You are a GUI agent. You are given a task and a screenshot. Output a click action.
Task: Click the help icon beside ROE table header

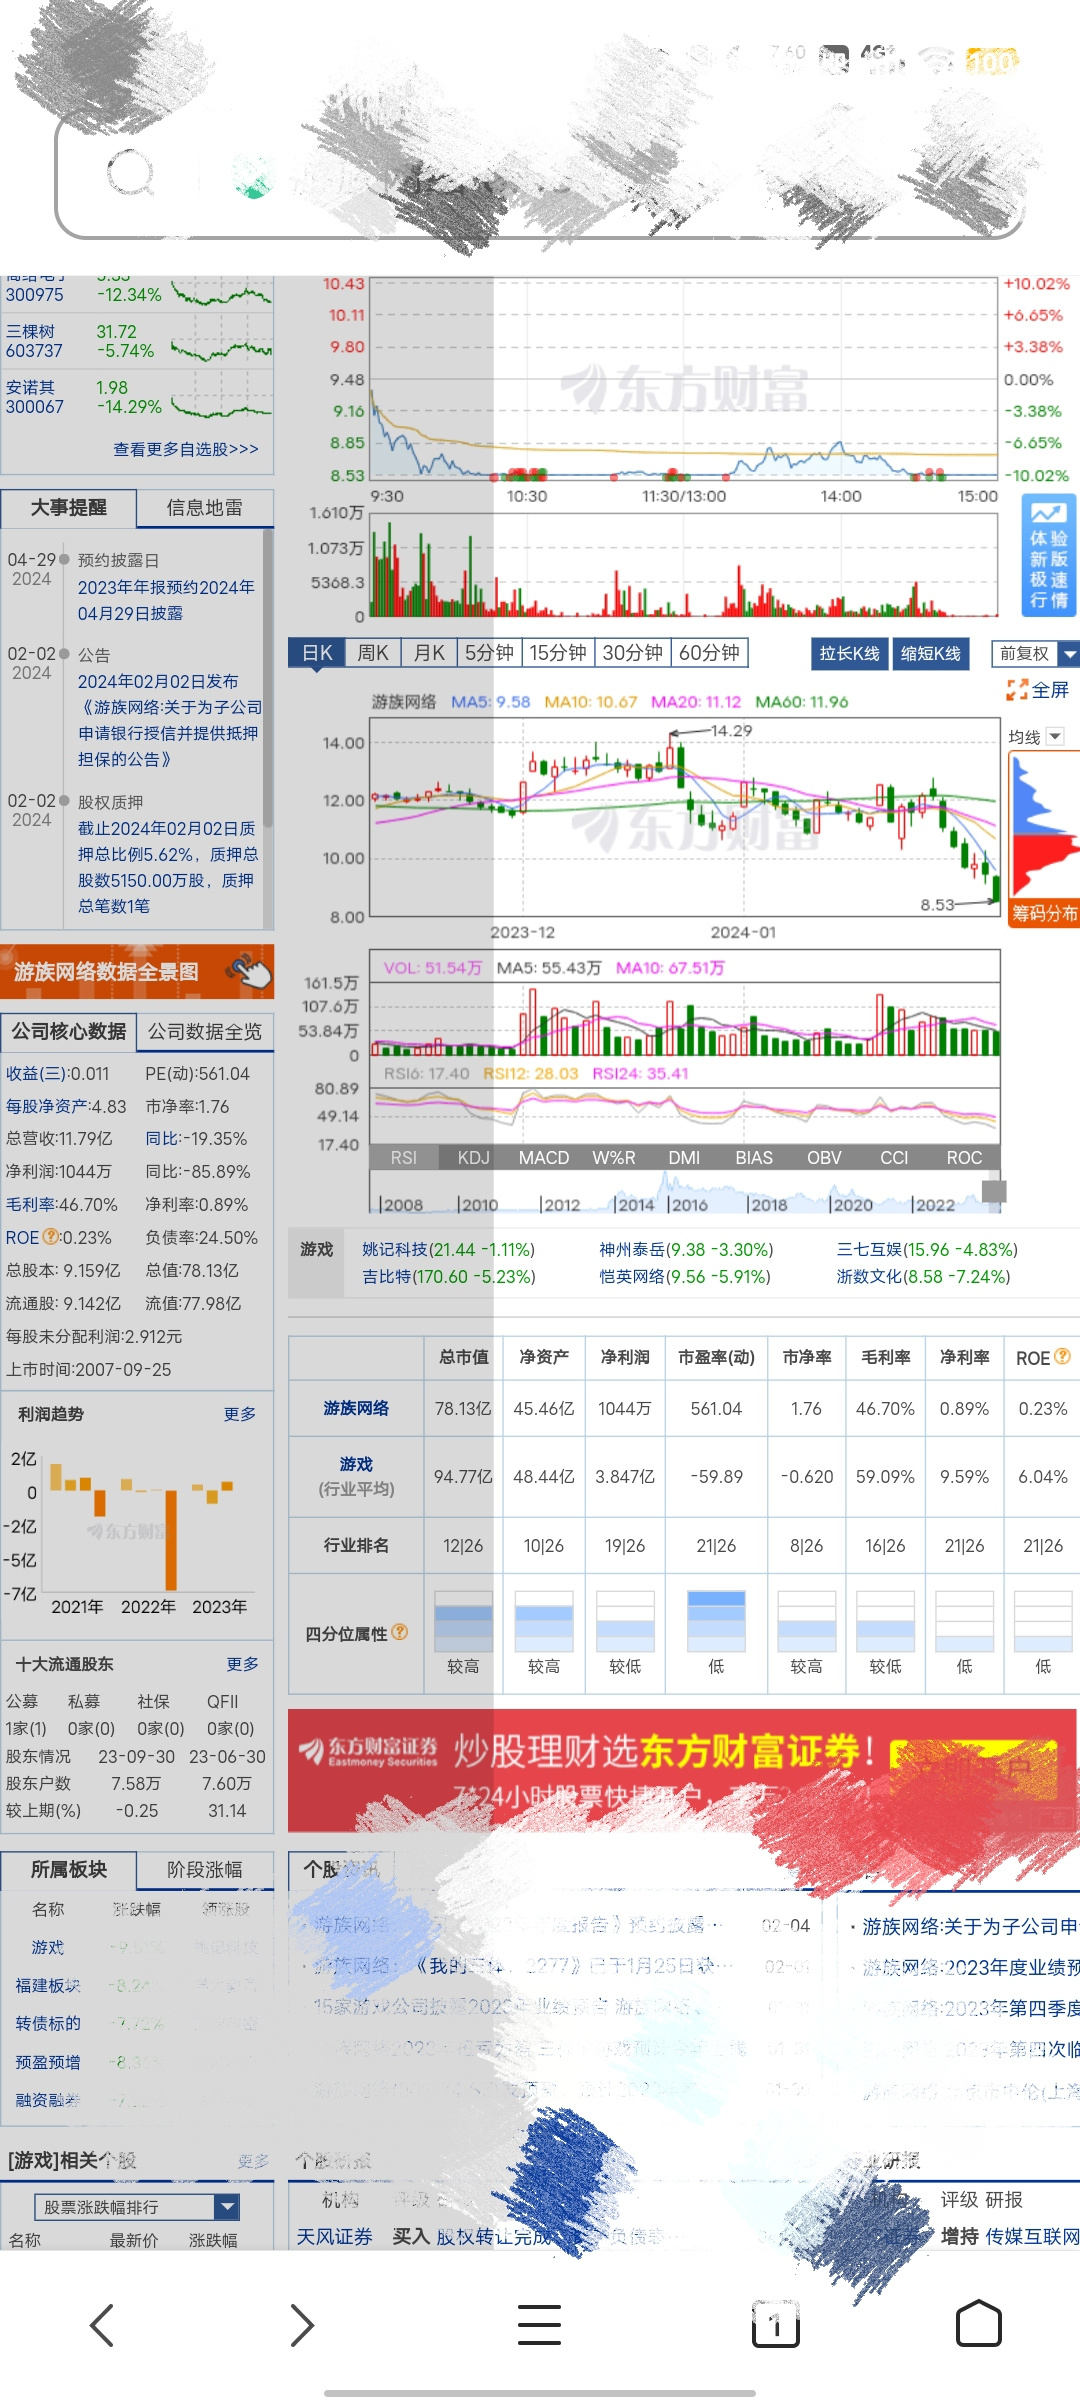[x=1063, y=1356]
